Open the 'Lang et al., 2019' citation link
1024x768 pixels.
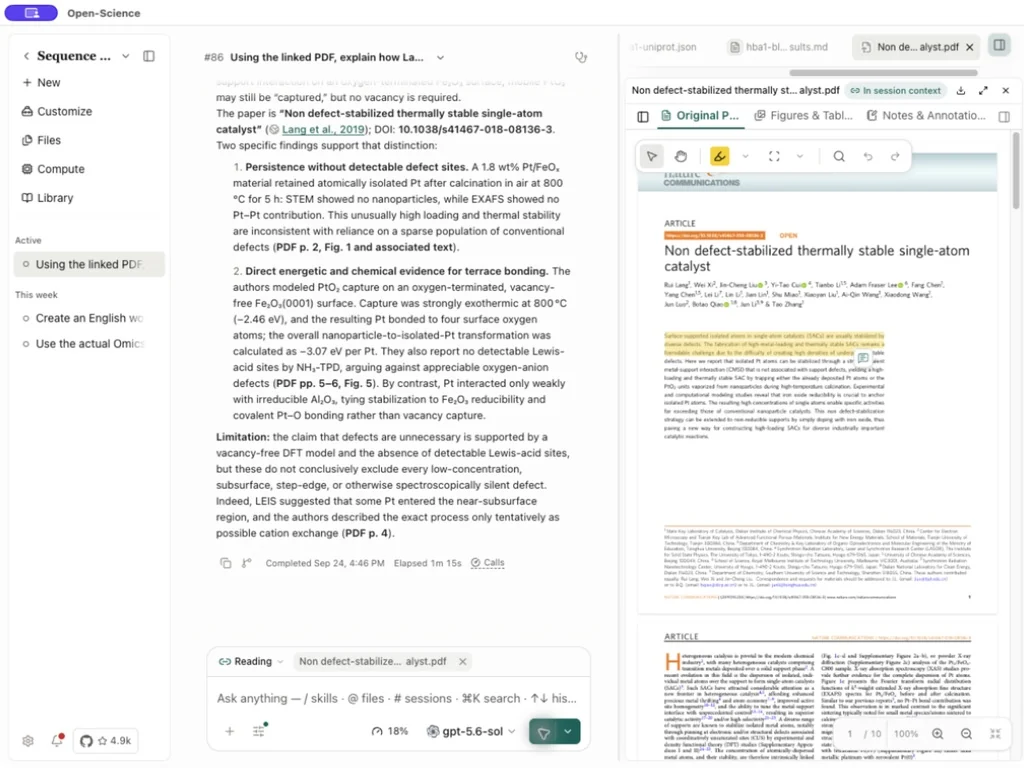pos(323,129)
